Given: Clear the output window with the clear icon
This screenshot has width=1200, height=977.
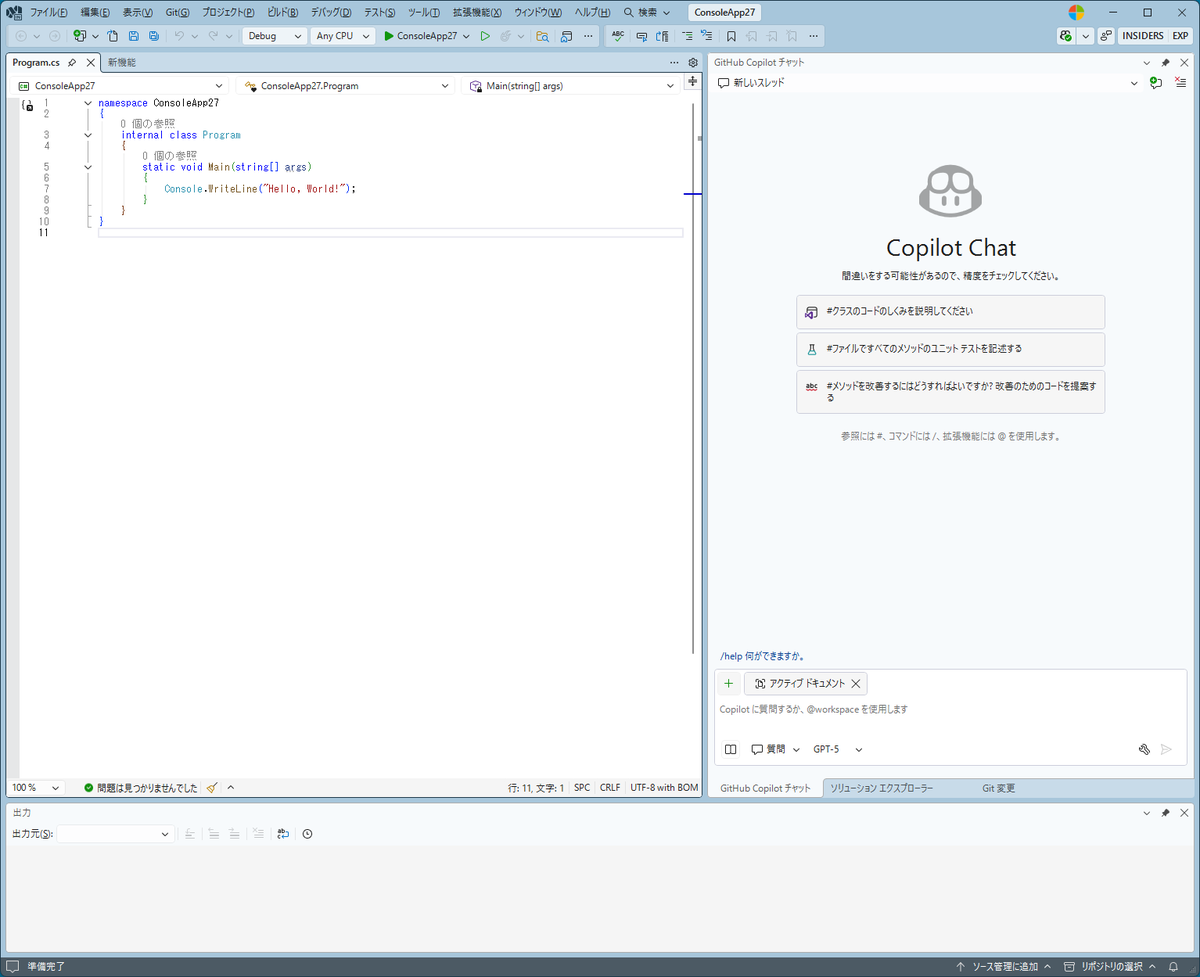Looking at the screenshot, I should 257,833.
